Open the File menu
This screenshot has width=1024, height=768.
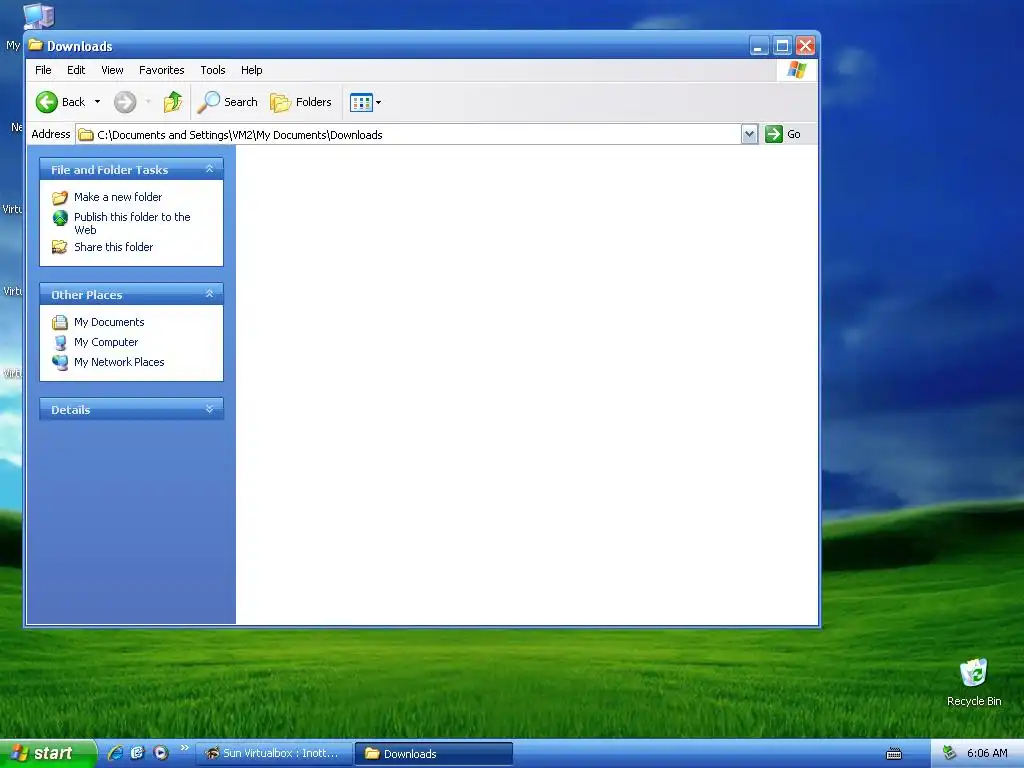pos(43,70)
